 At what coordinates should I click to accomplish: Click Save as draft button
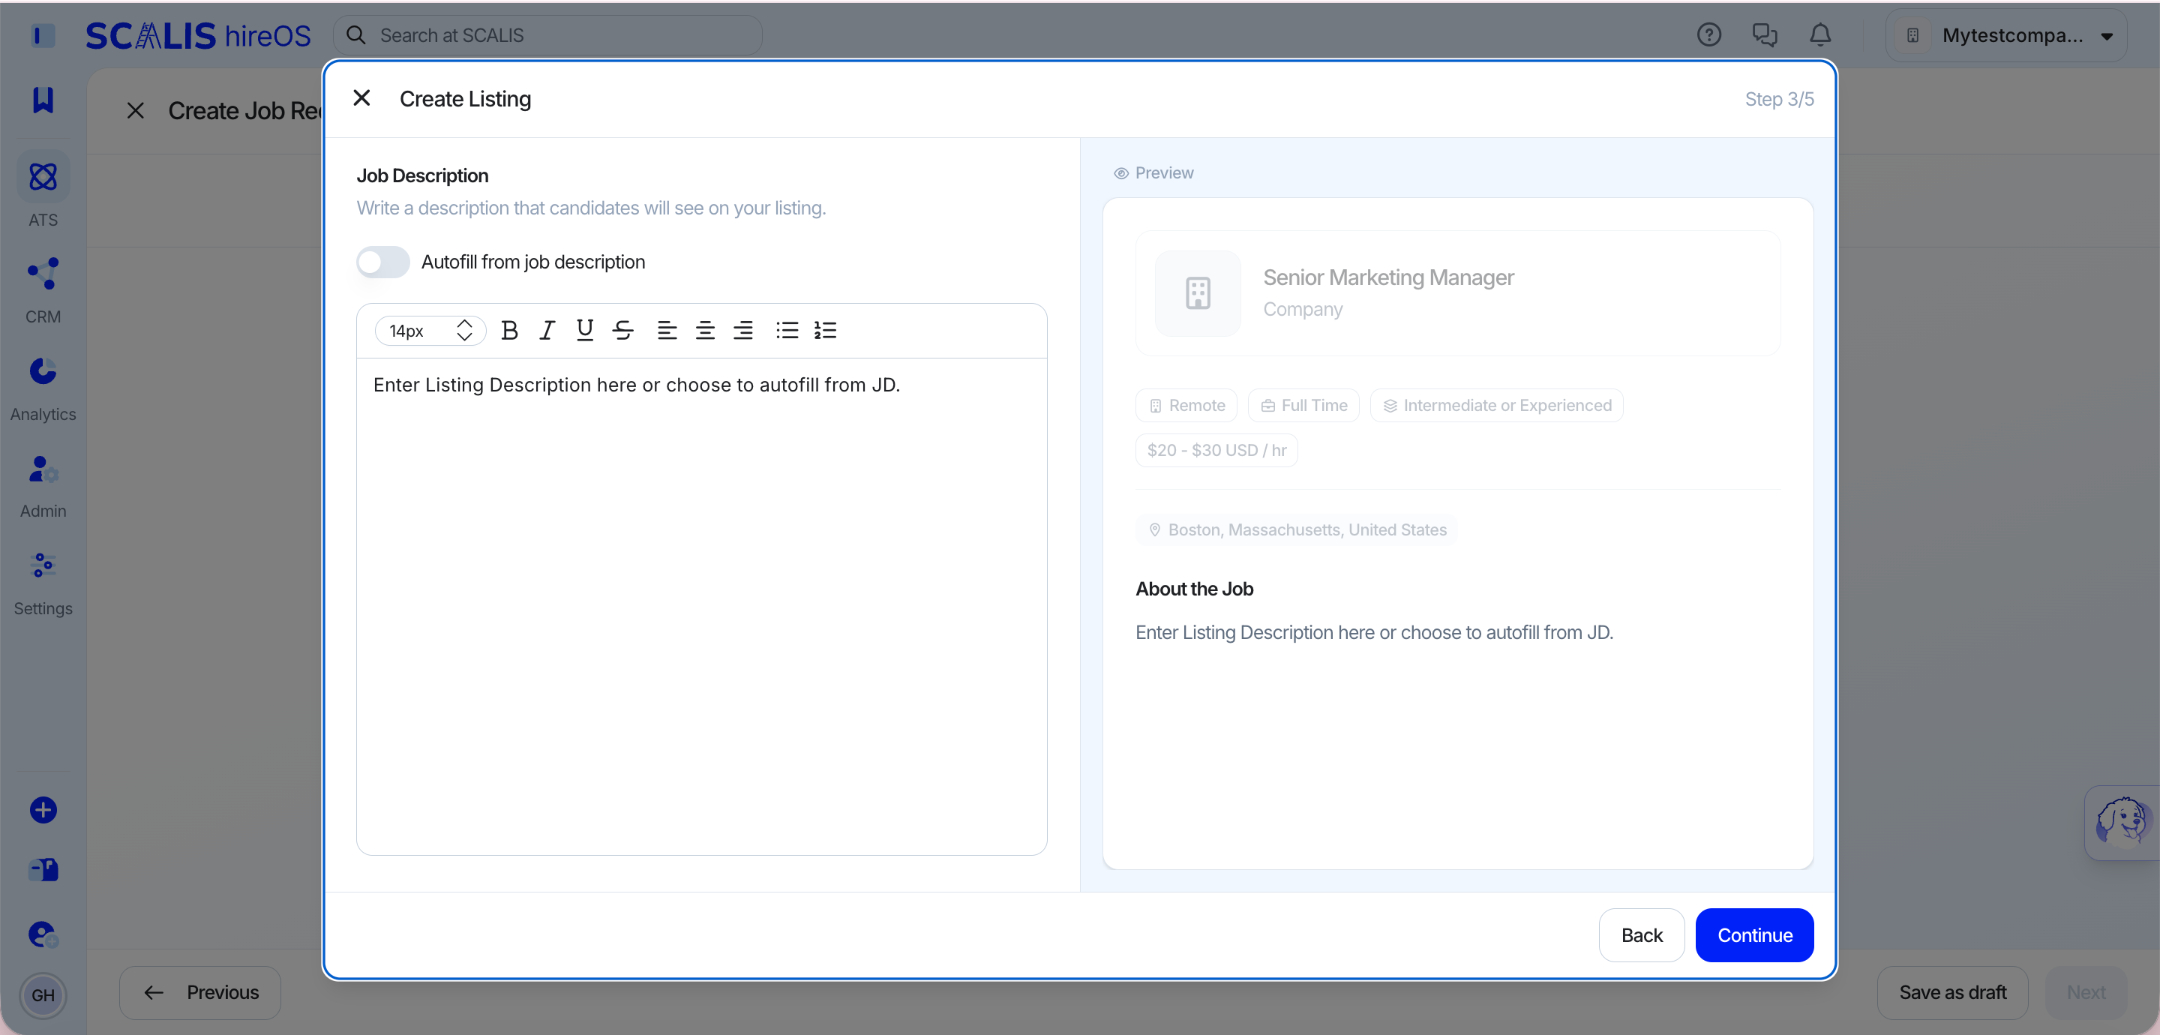click(x=1953, y=992)
